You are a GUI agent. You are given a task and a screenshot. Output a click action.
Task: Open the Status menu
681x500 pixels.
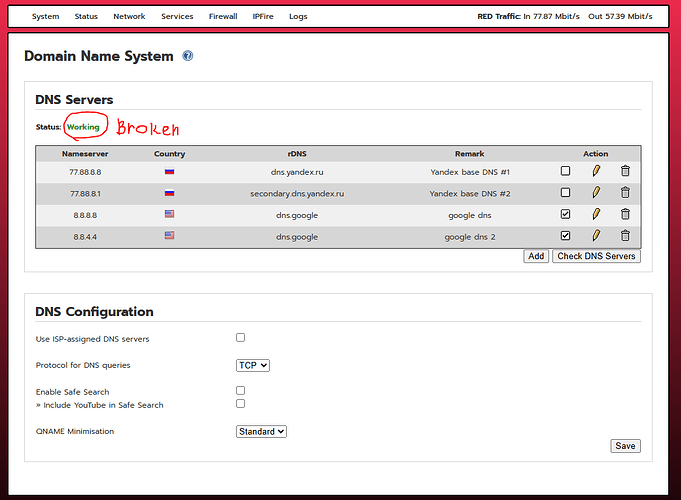[86, 17]
